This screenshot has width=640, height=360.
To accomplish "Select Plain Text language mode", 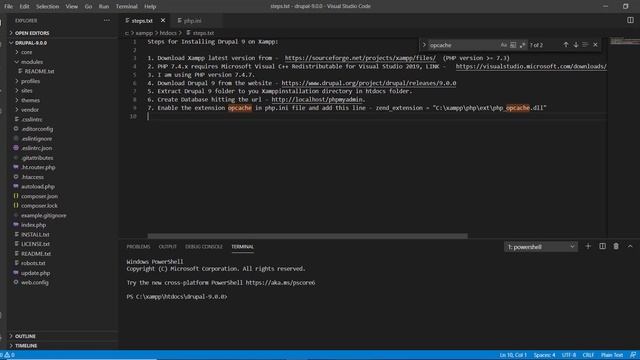I will pyautogui.click(x=612, y=355).
